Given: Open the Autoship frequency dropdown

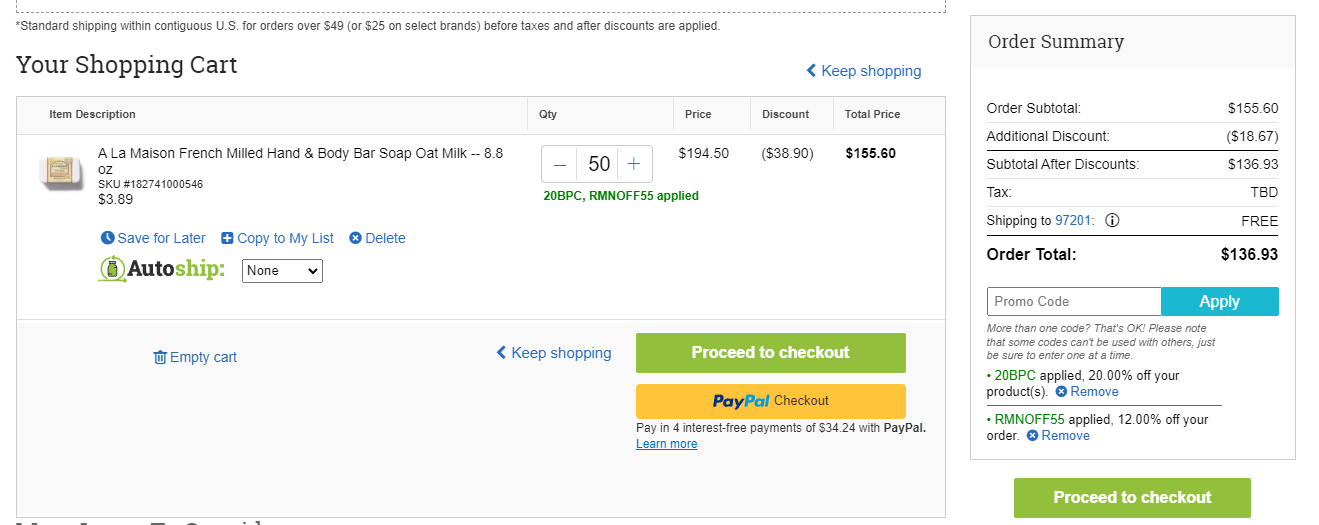Looking at the screenshot, I should click(x=282, y=270).
